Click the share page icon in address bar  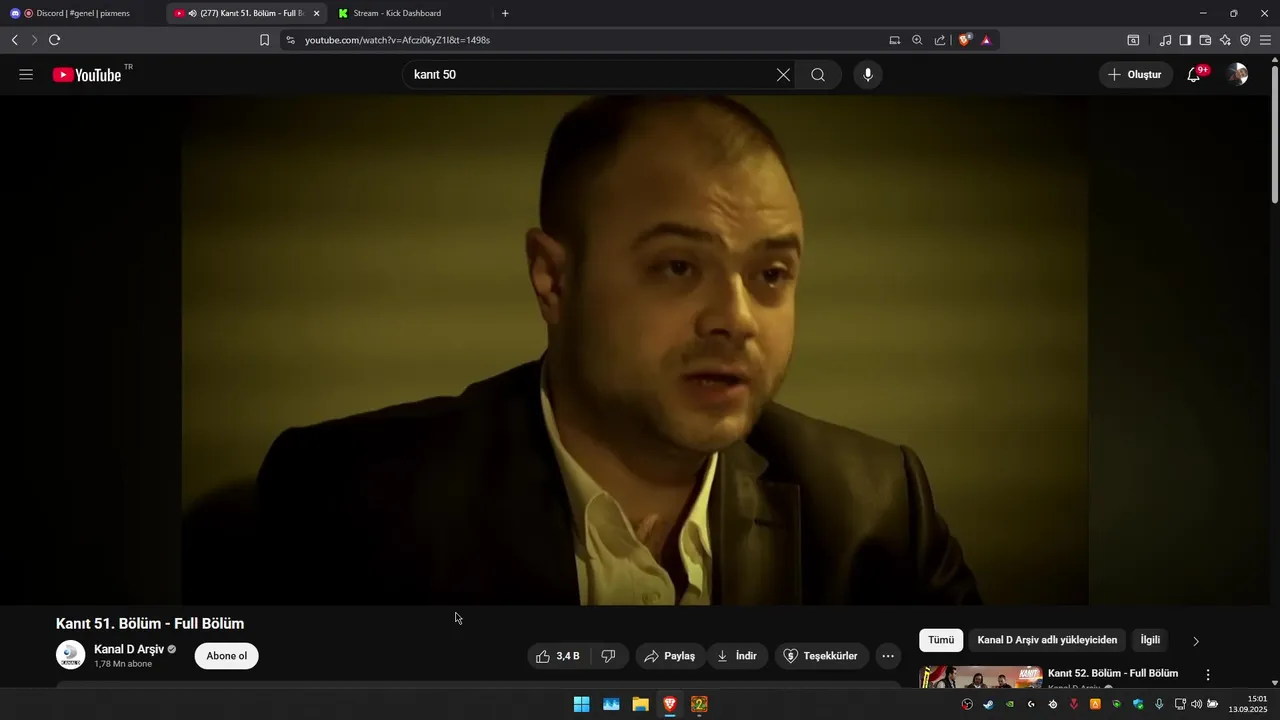[940, 40]
